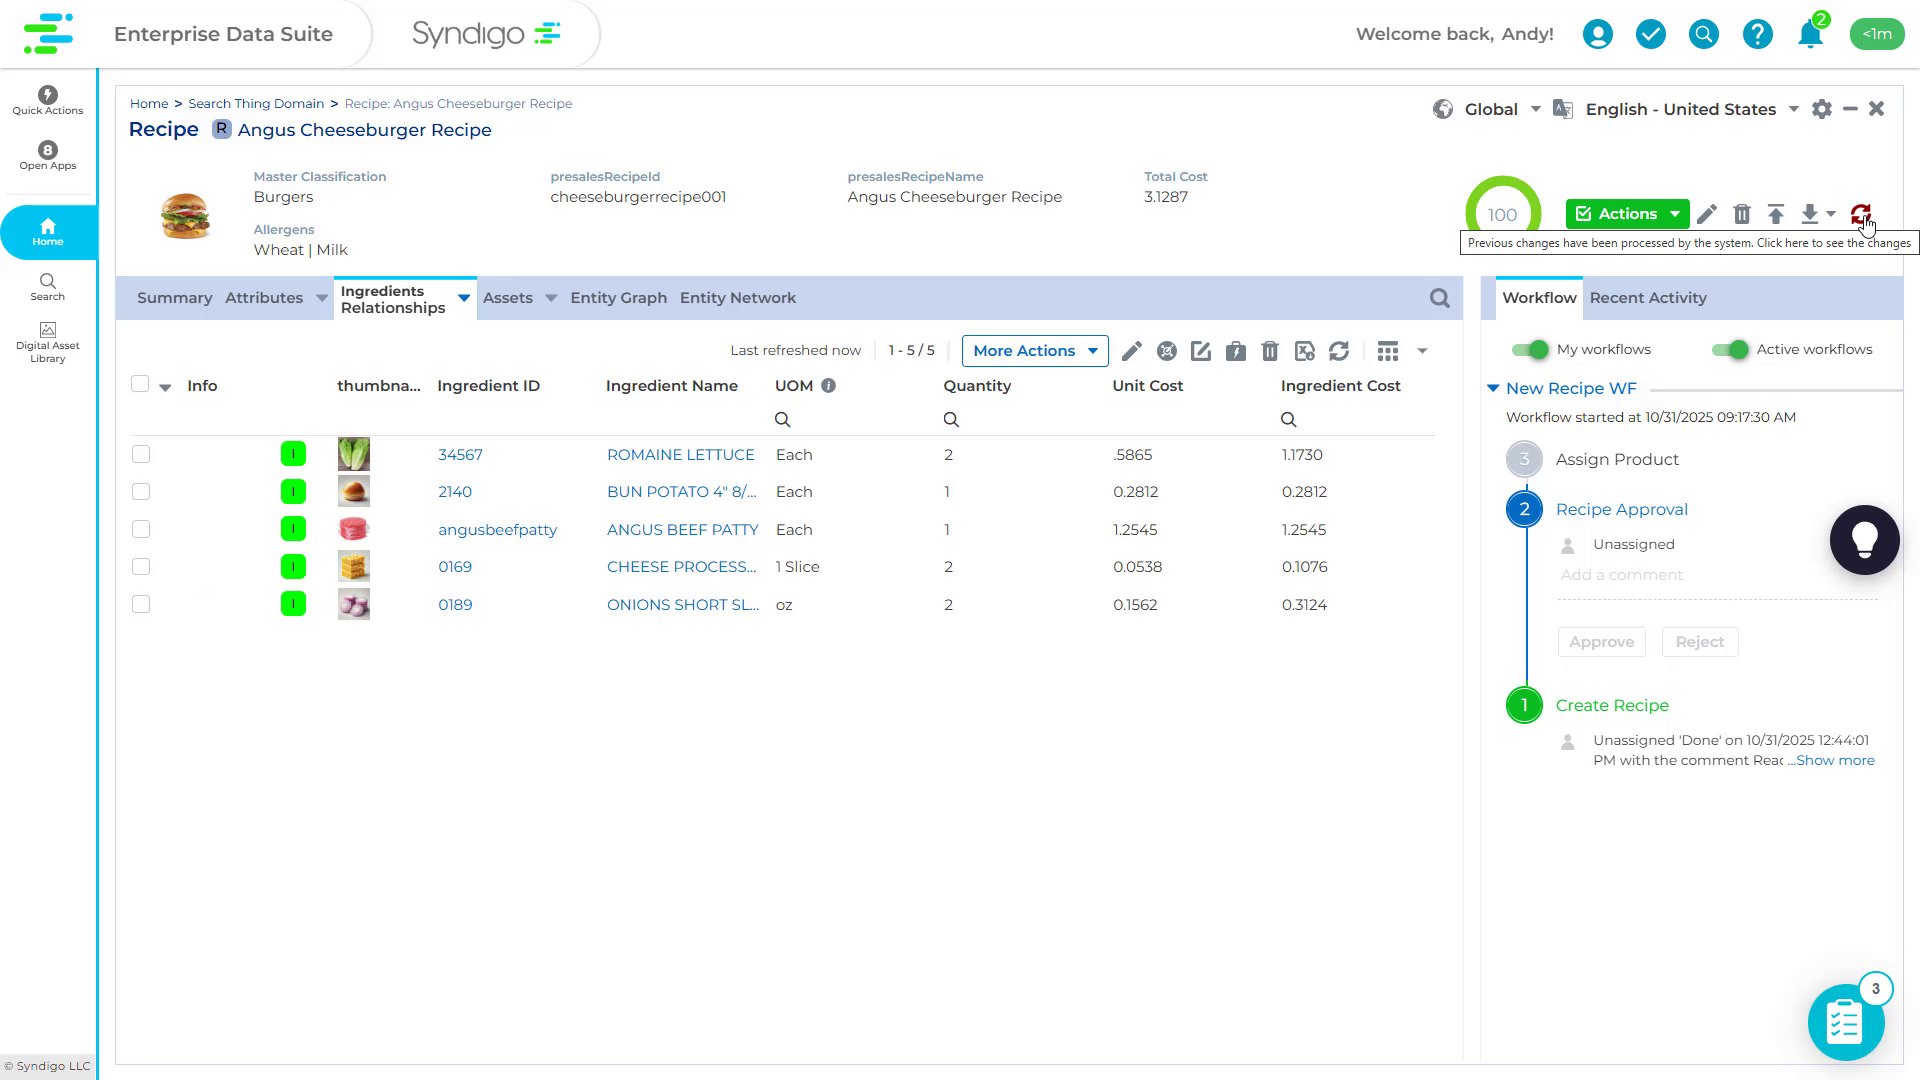Click the angus beef patty thumbnail image
1920x1080 pixels.
353,528
